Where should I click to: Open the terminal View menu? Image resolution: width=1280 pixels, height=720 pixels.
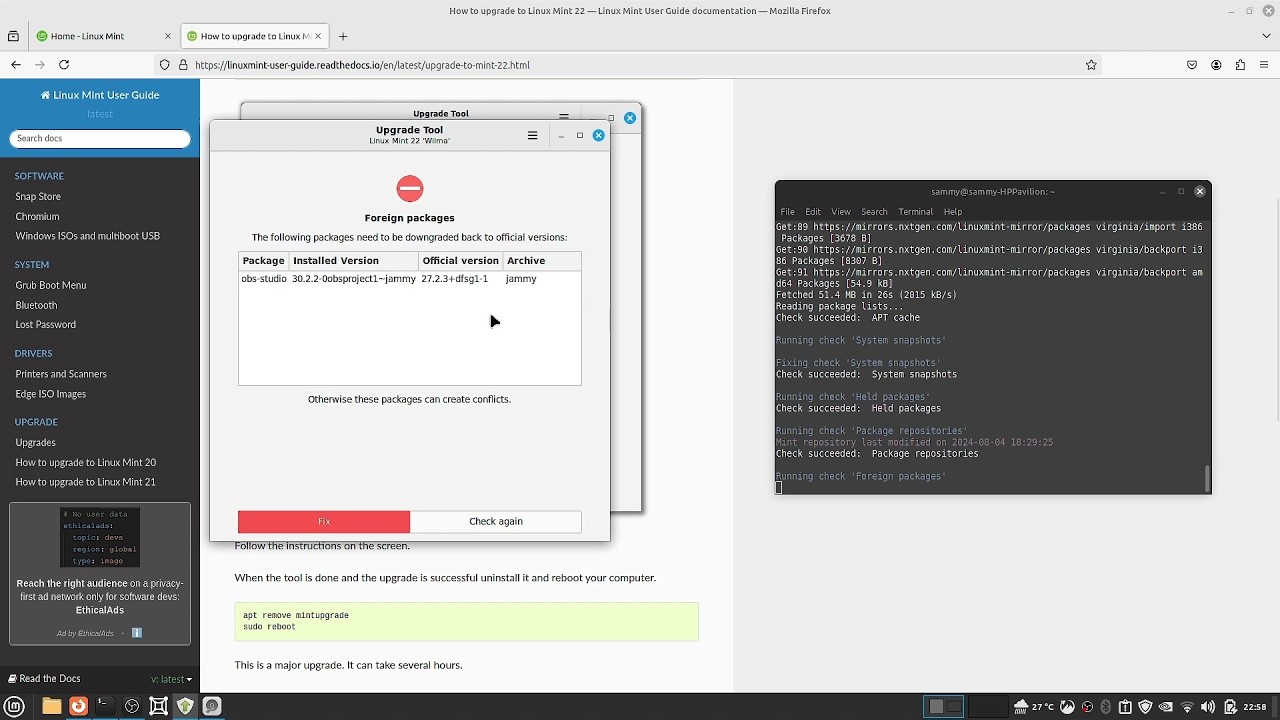pos(841,212)
